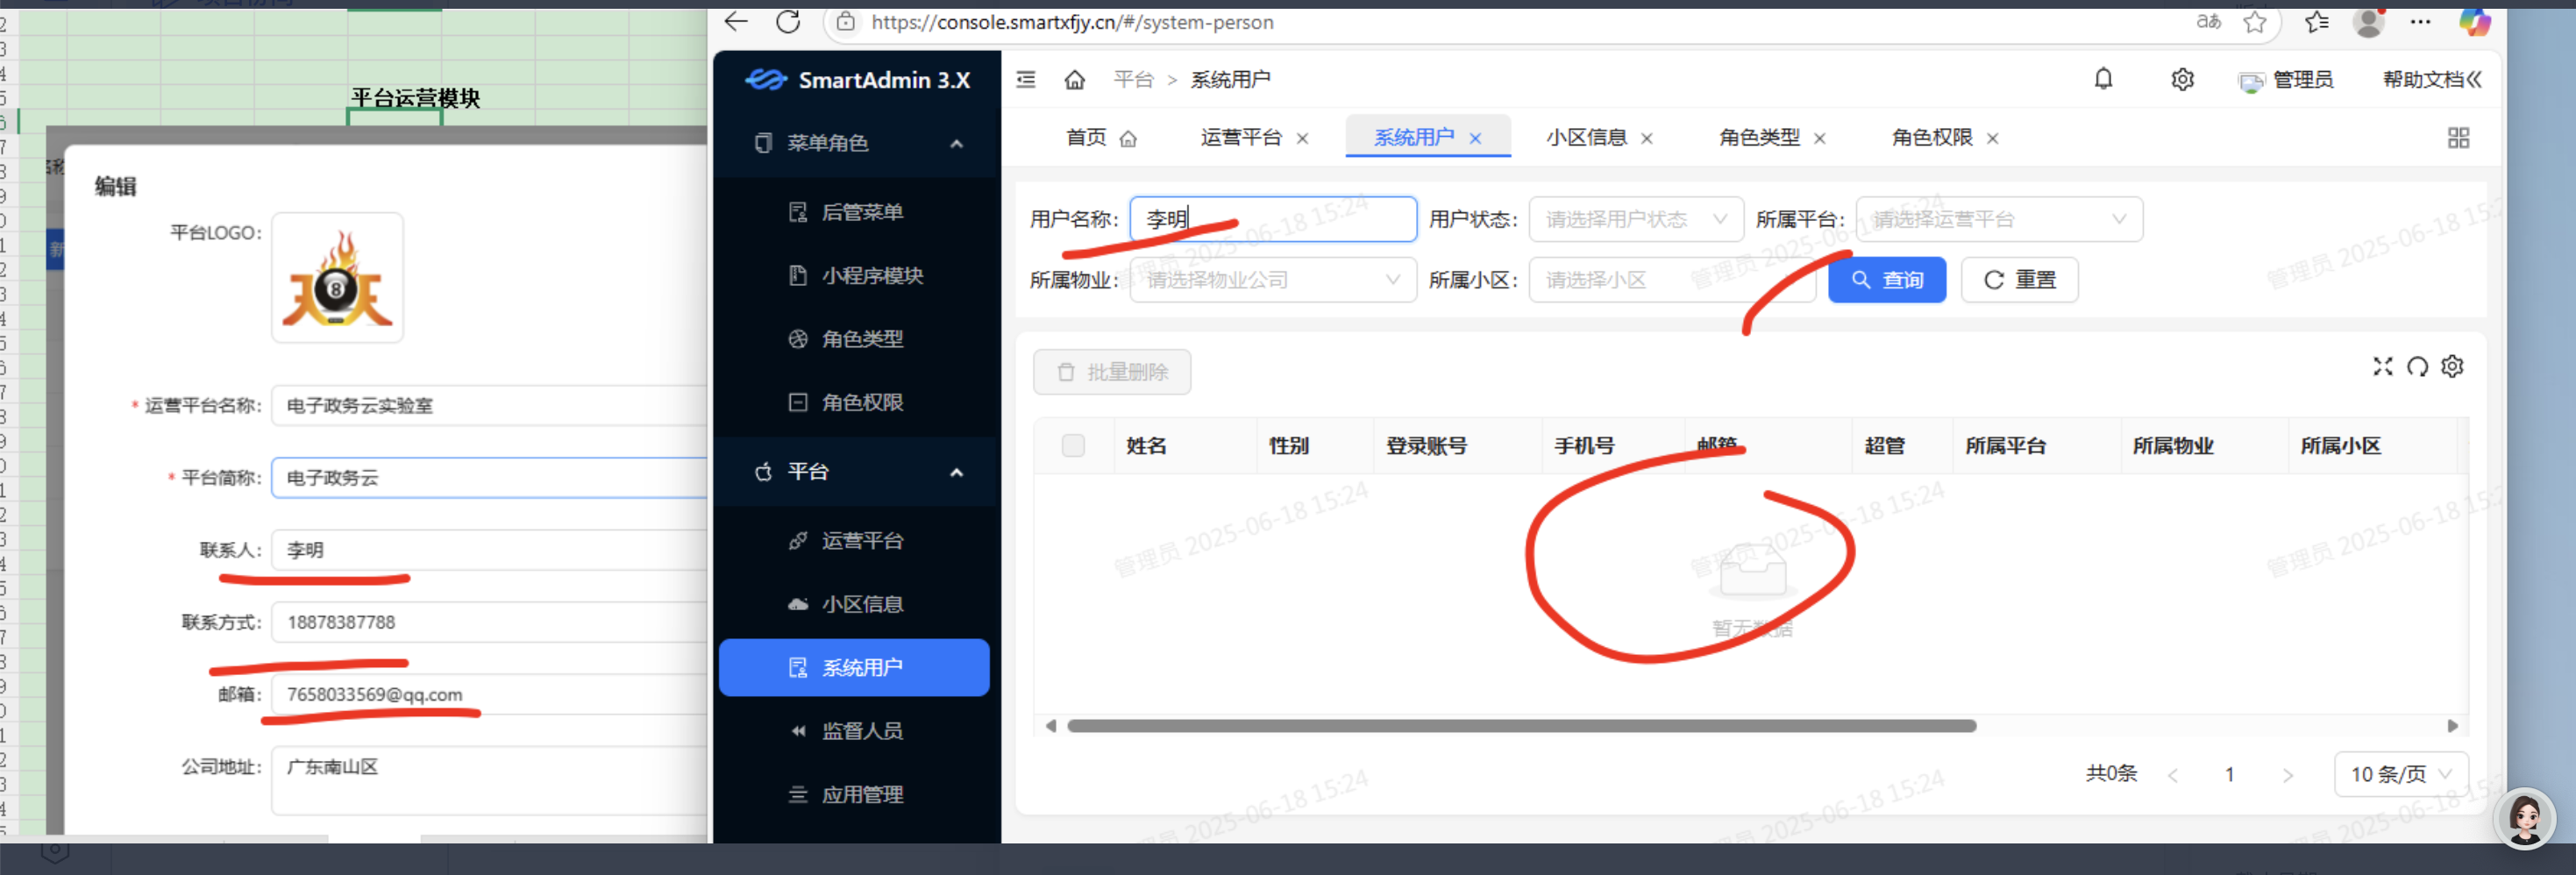The height and width of the screenshot is (875, 2576).
Task: Toggle the select-all checkbox in the table
Action: [x=1073, y=445]
